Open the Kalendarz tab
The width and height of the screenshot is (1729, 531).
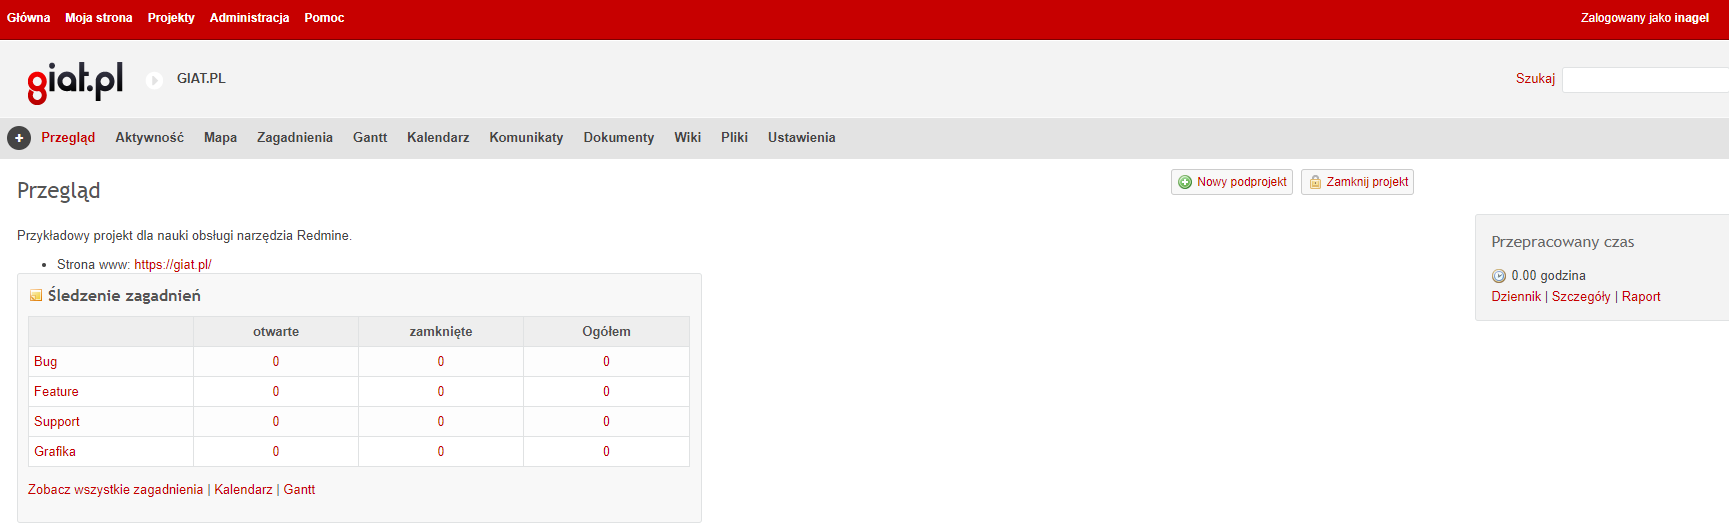point(438,138)
